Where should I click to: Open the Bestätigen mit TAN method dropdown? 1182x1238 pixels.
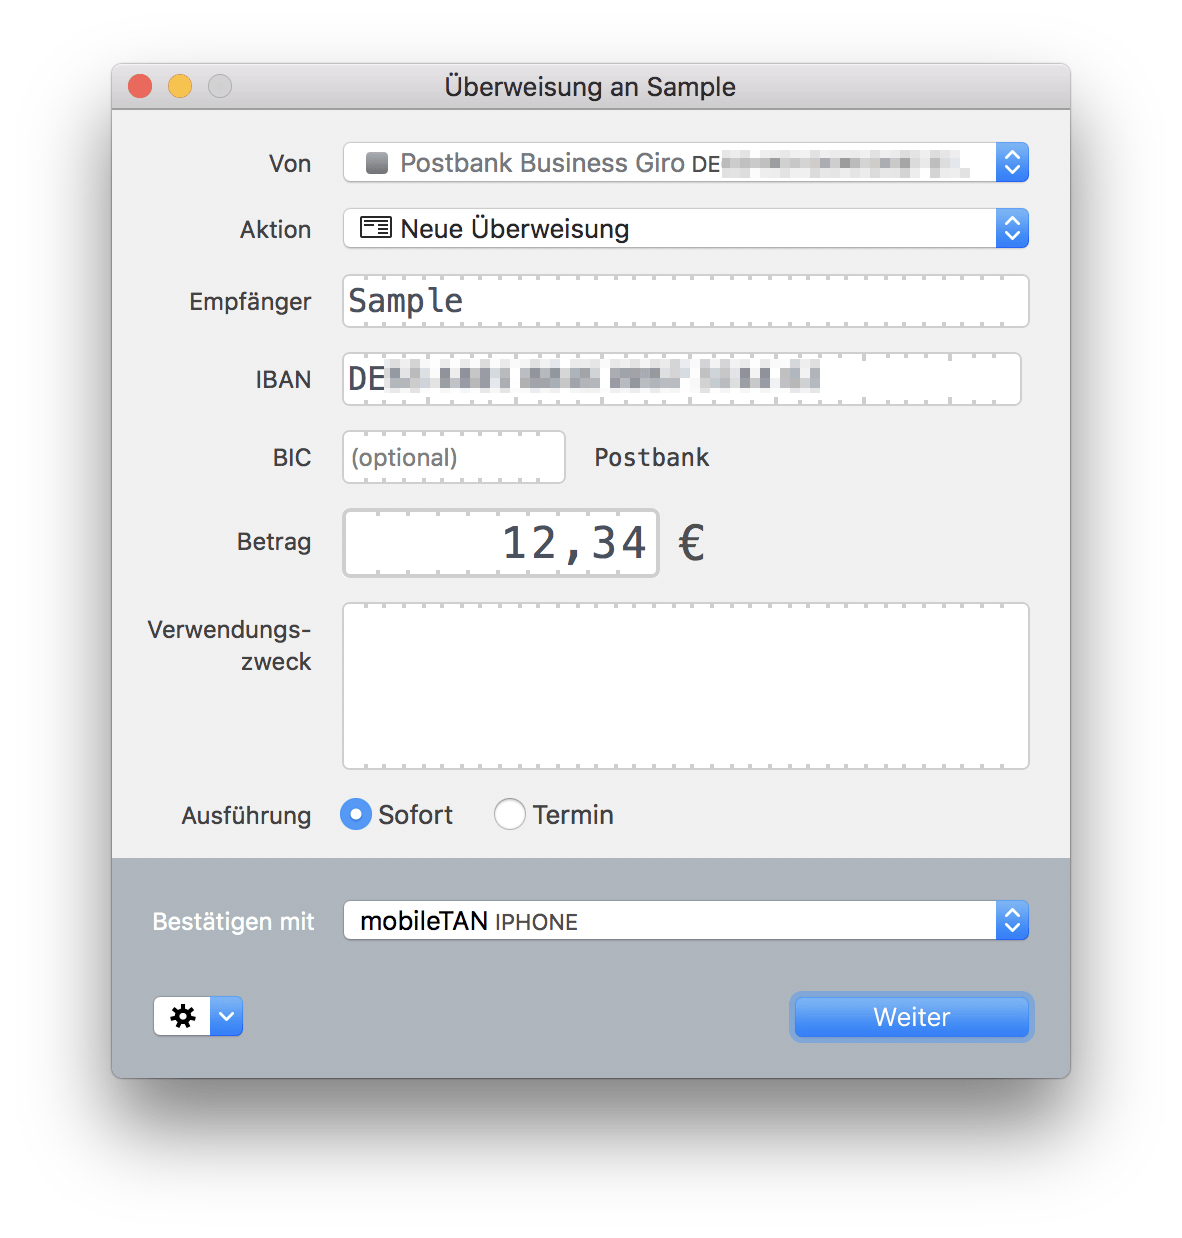click(1012, 921)
